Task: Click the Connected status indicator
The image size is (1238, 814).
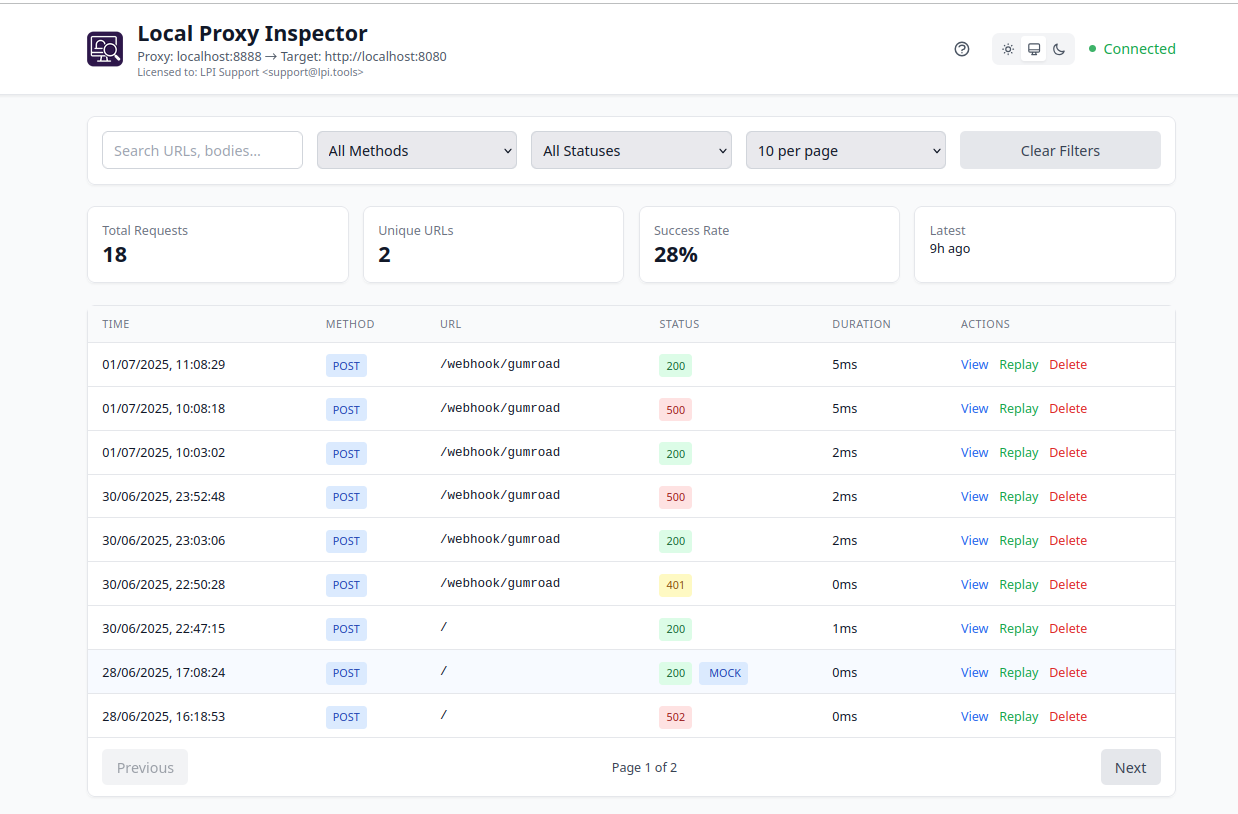Action: (x=1132, y=49)
